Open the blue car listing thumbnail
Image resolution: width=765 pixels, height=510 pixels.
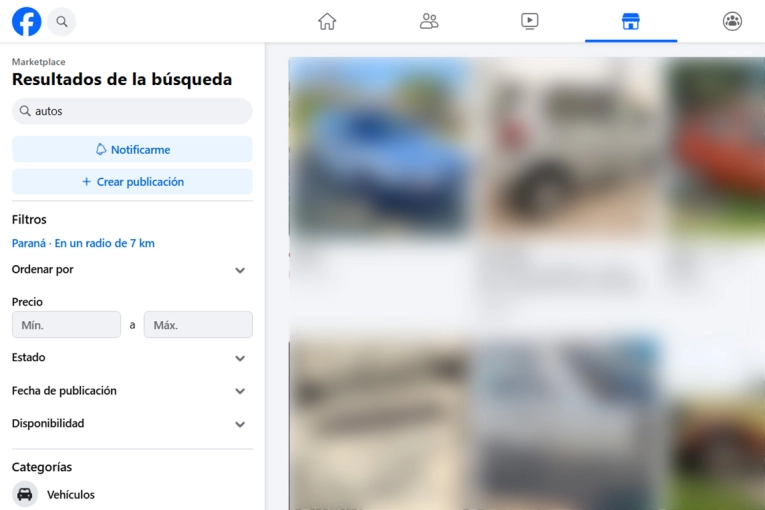pyautogui.click(x=381, y=146)
